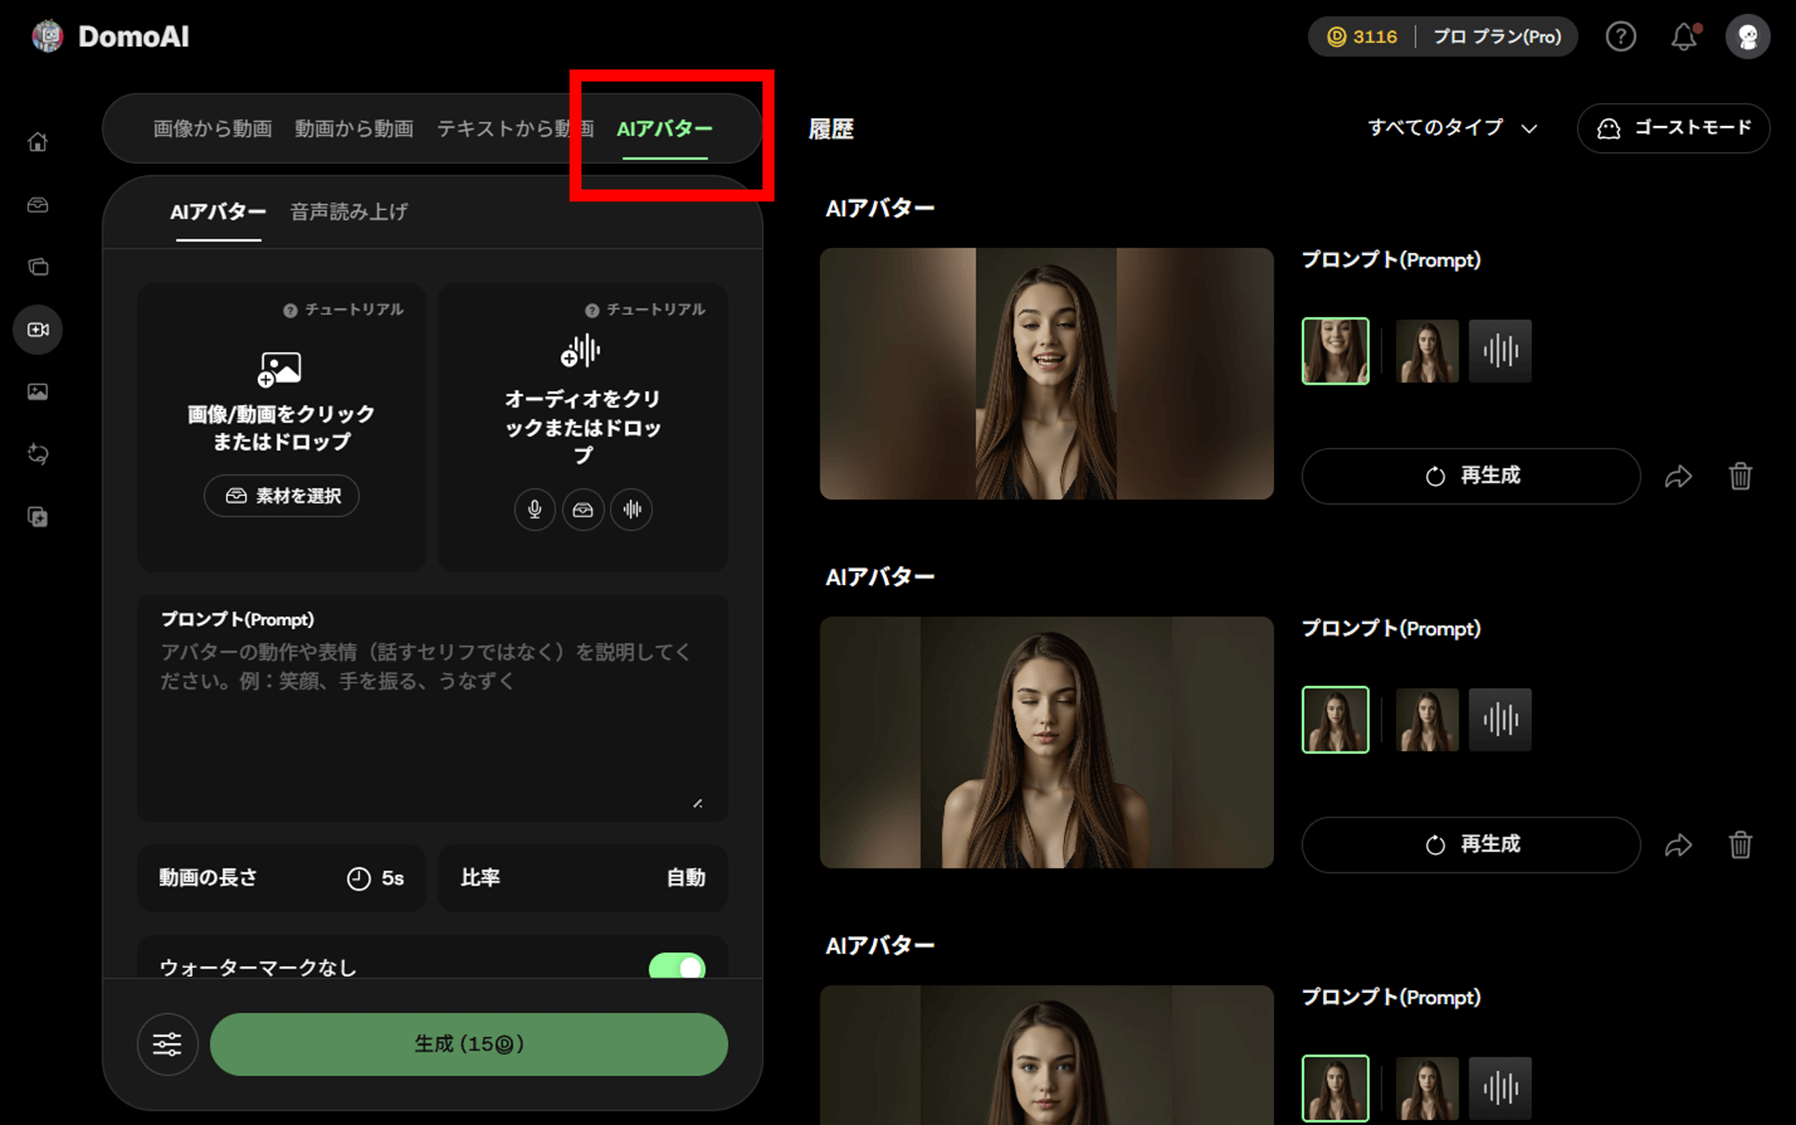Open the notifications bell
1796x1125 pixels.
pyautogui.click(x=1684, y=37)
